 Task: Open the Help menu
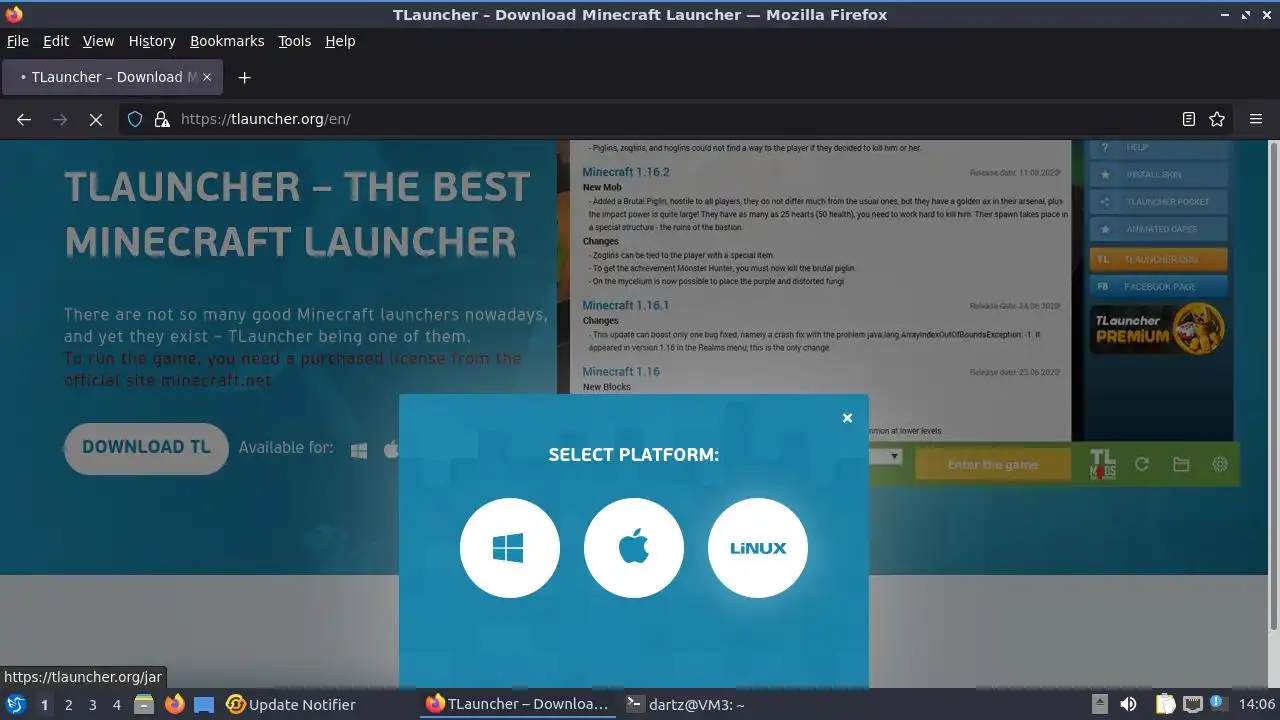pyautogui.click(x=340, y=41)
